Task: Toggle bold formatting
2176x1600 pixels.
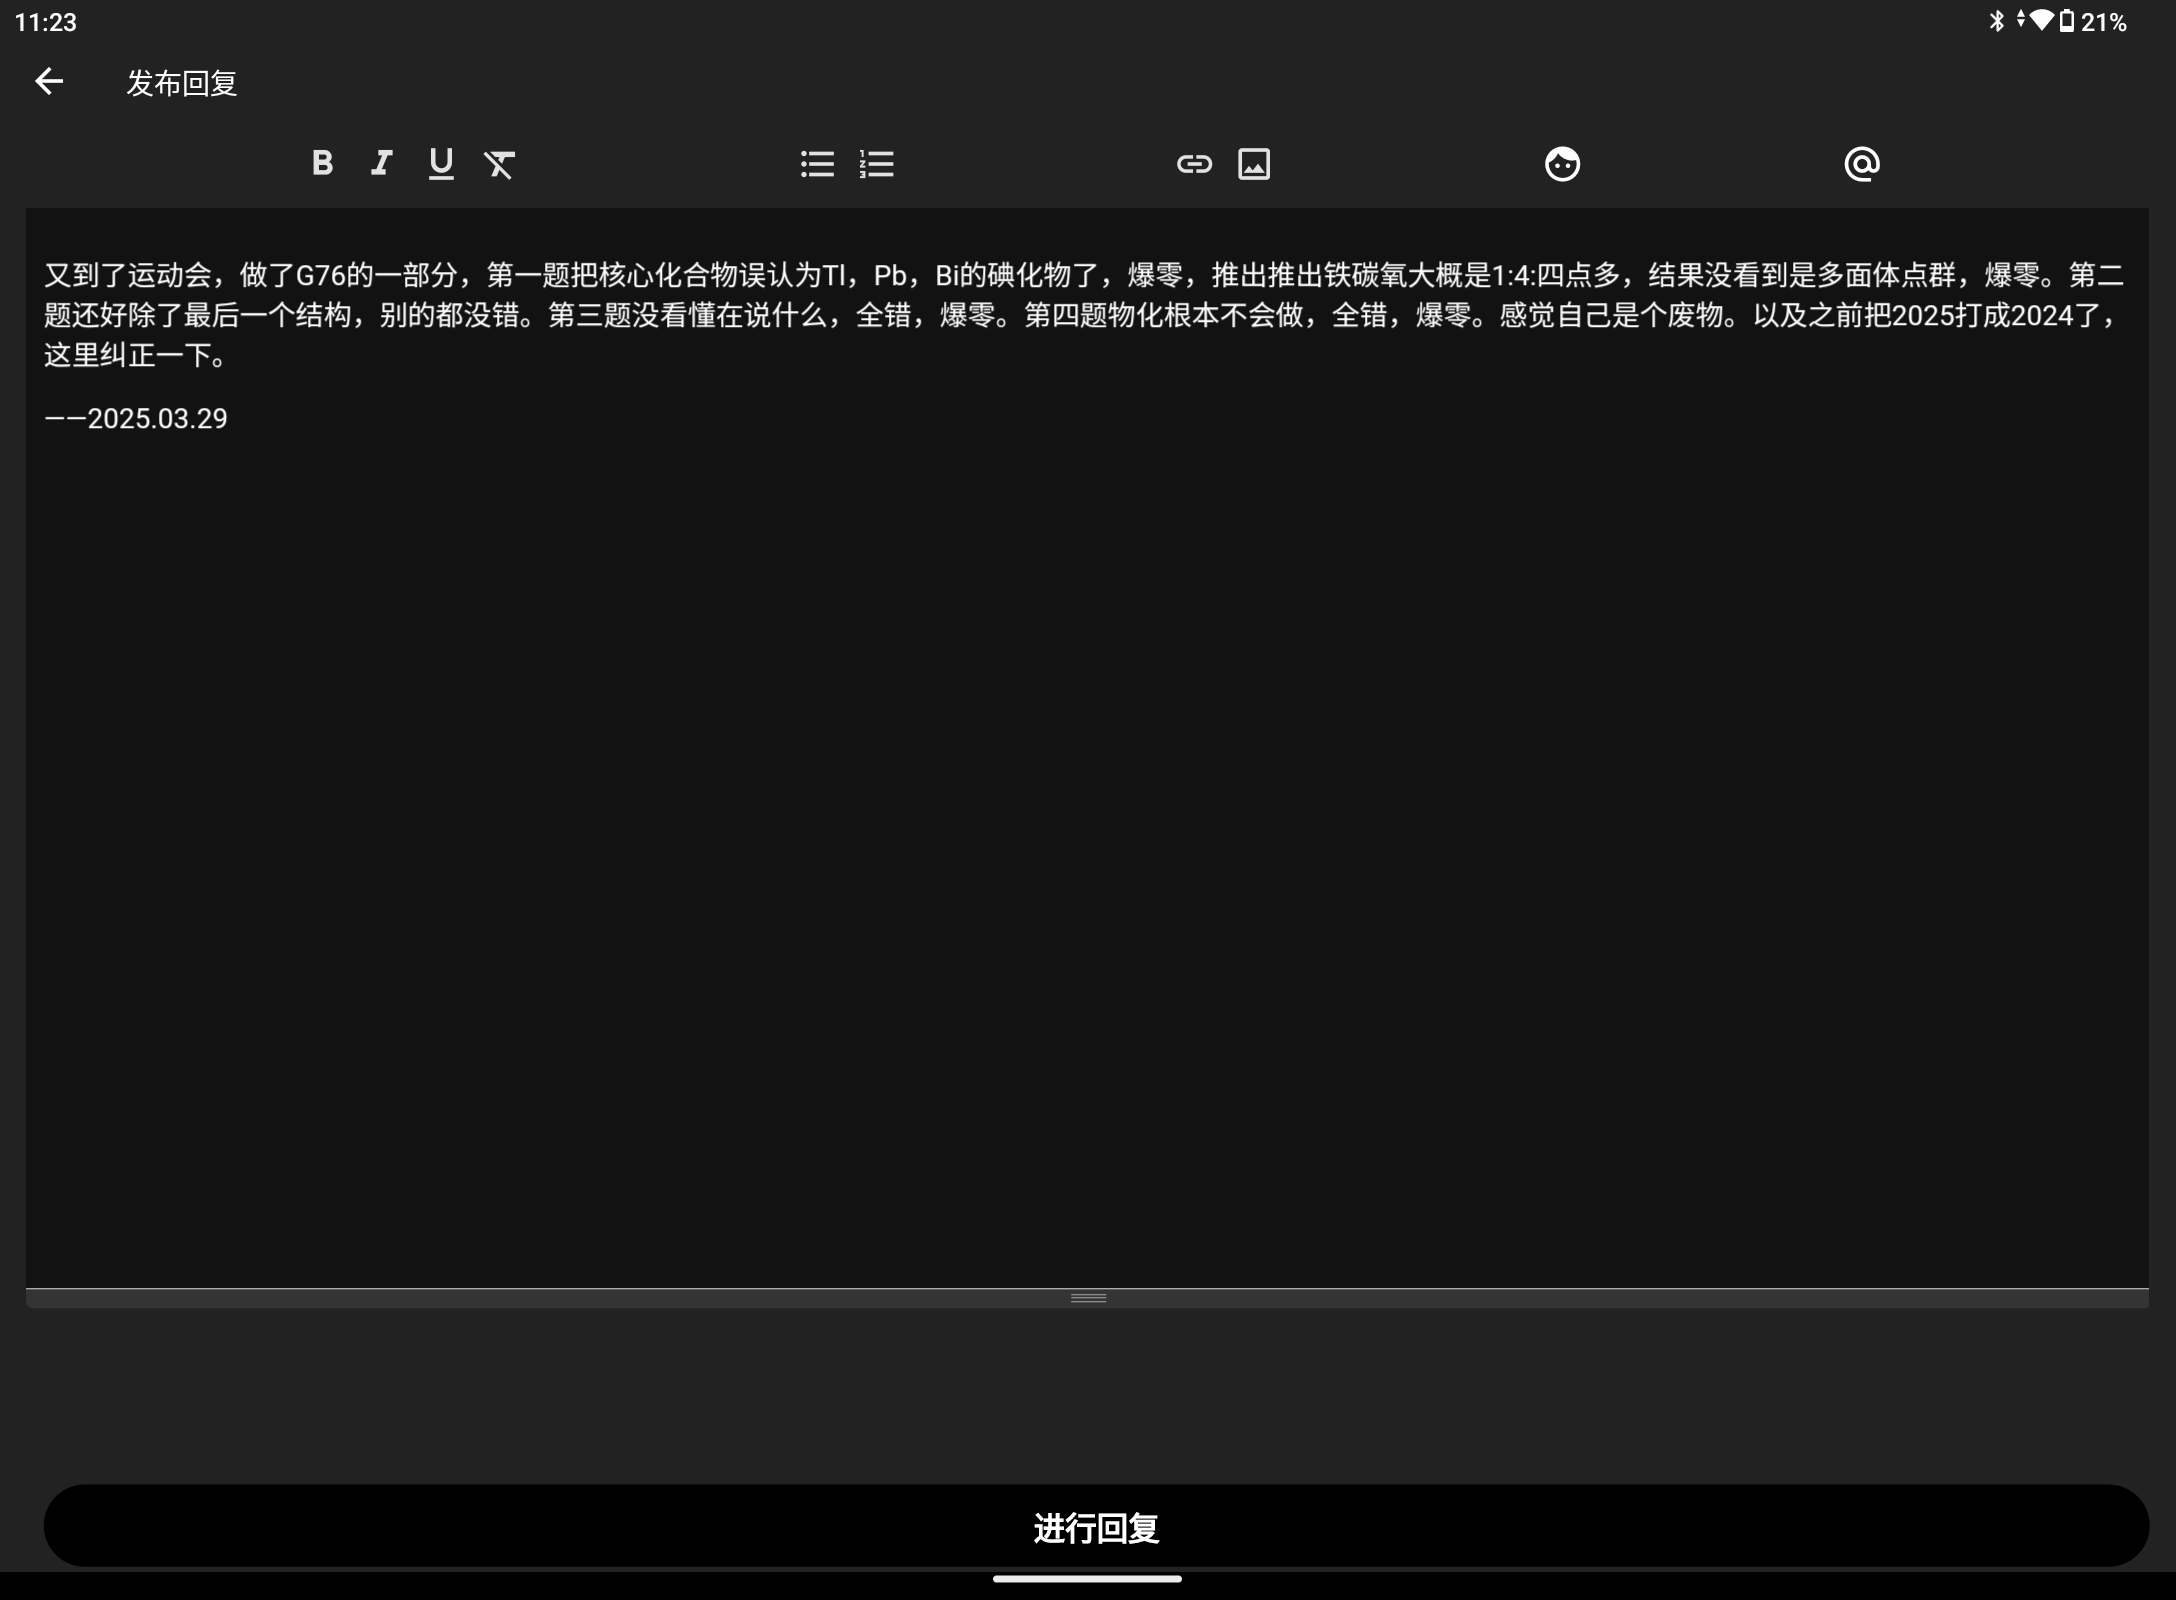Action: point(322,163)
